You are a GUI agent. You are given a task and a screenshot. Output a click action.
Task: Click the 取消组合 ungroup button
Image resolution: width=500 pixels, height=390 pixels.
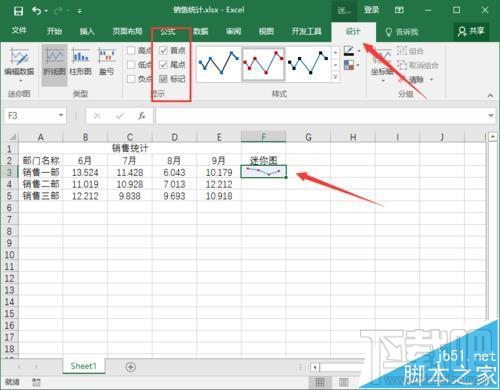pos(418,65)
